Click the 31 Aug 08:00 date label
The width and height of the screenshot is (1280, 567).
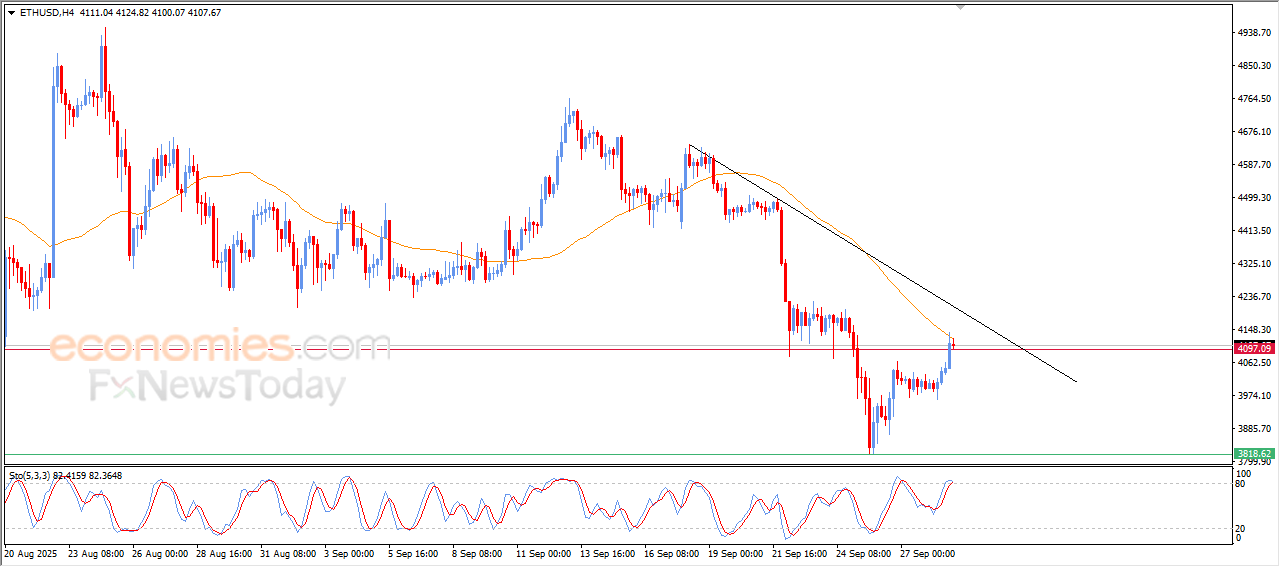[287, 552]
